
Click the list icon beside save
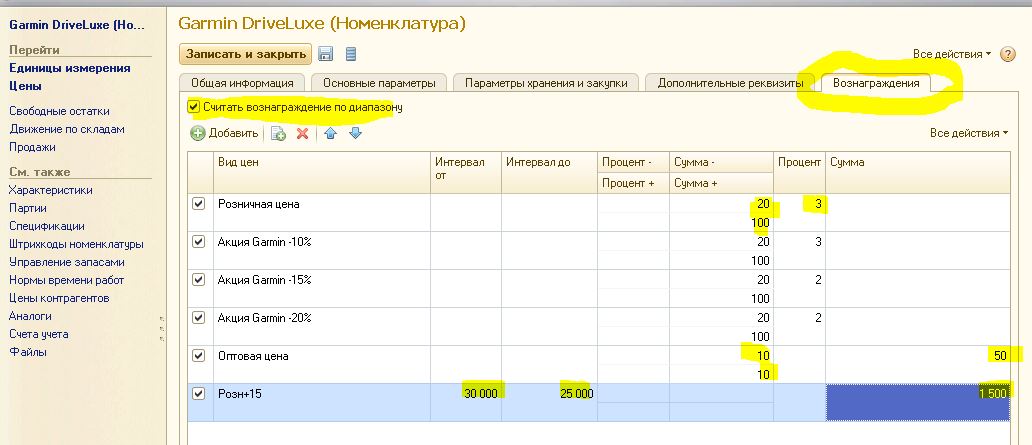coord(351,54)
